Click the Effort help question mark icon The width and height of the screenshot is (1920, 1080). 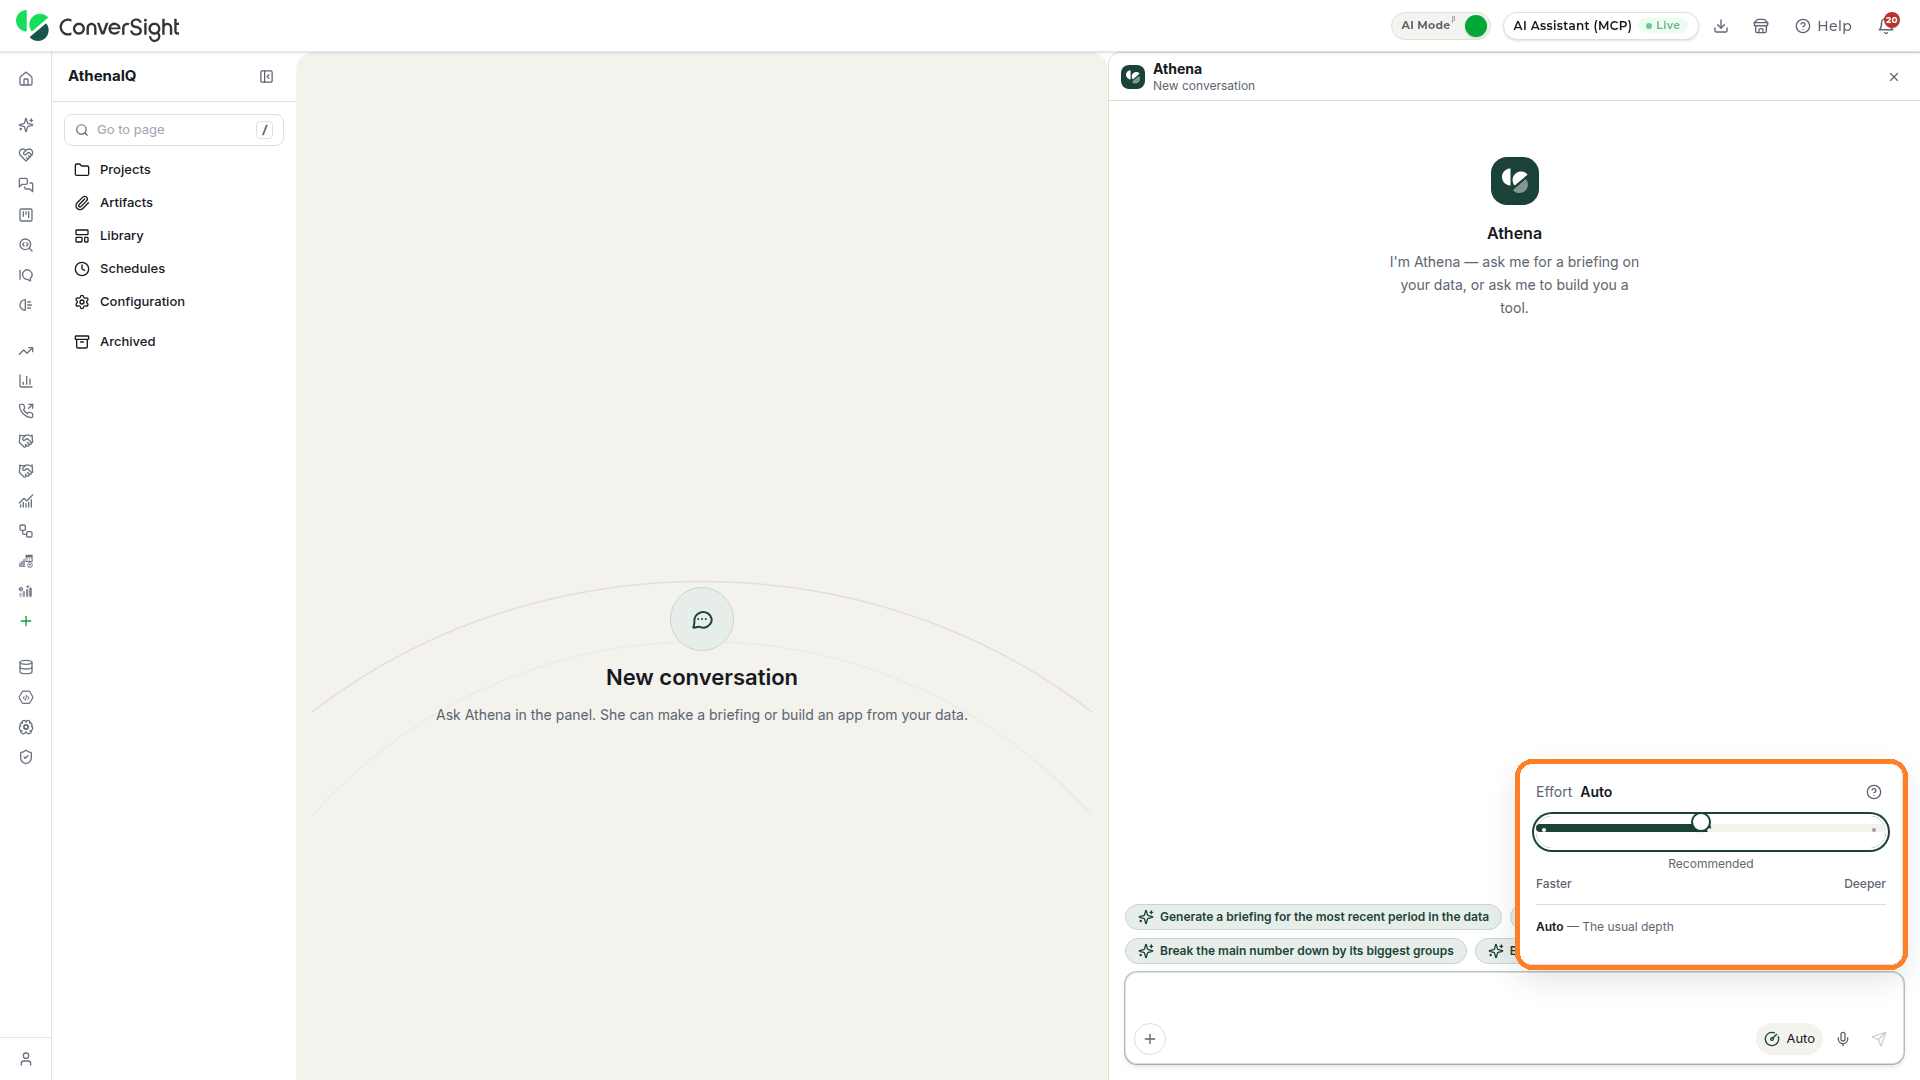click(x=1874, y=792)
